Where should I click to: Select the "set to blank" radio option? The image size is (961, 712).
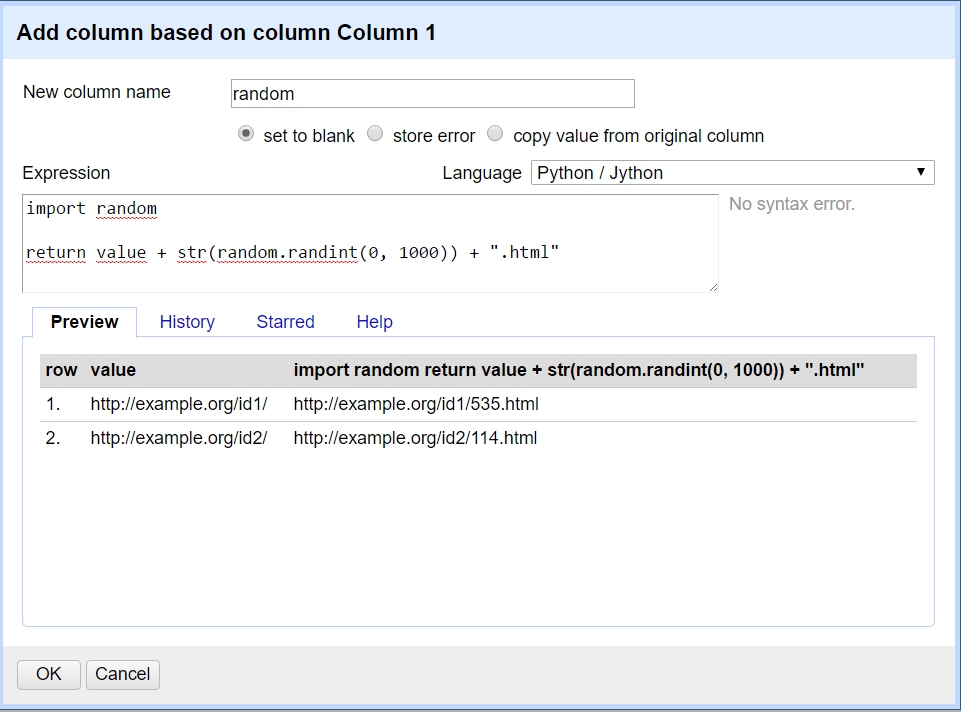point(246,134)
